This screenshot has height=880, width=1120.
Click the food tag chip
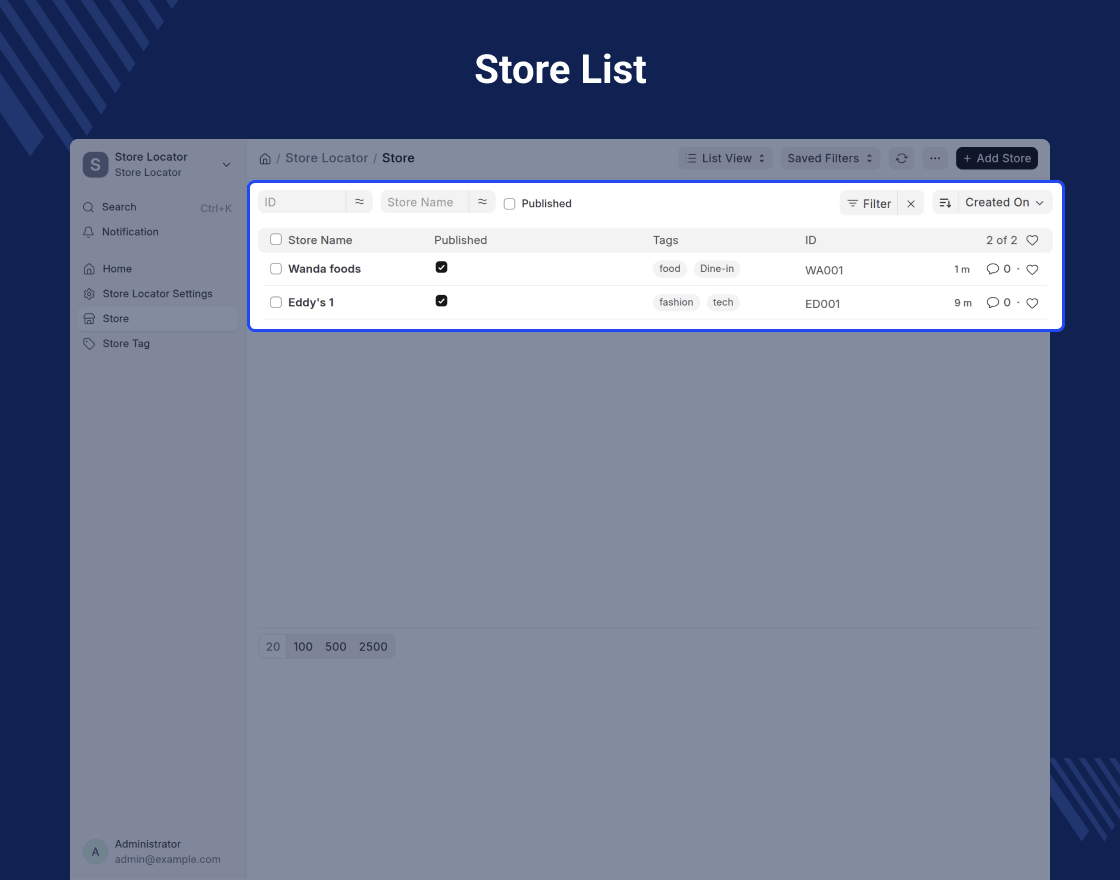670,269
